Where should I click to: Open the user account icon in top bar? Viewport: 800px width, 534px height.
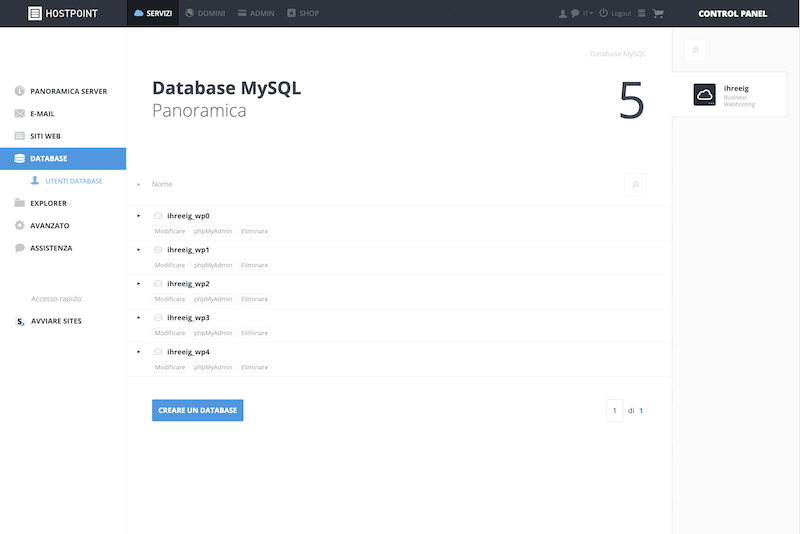coord(563,14)
